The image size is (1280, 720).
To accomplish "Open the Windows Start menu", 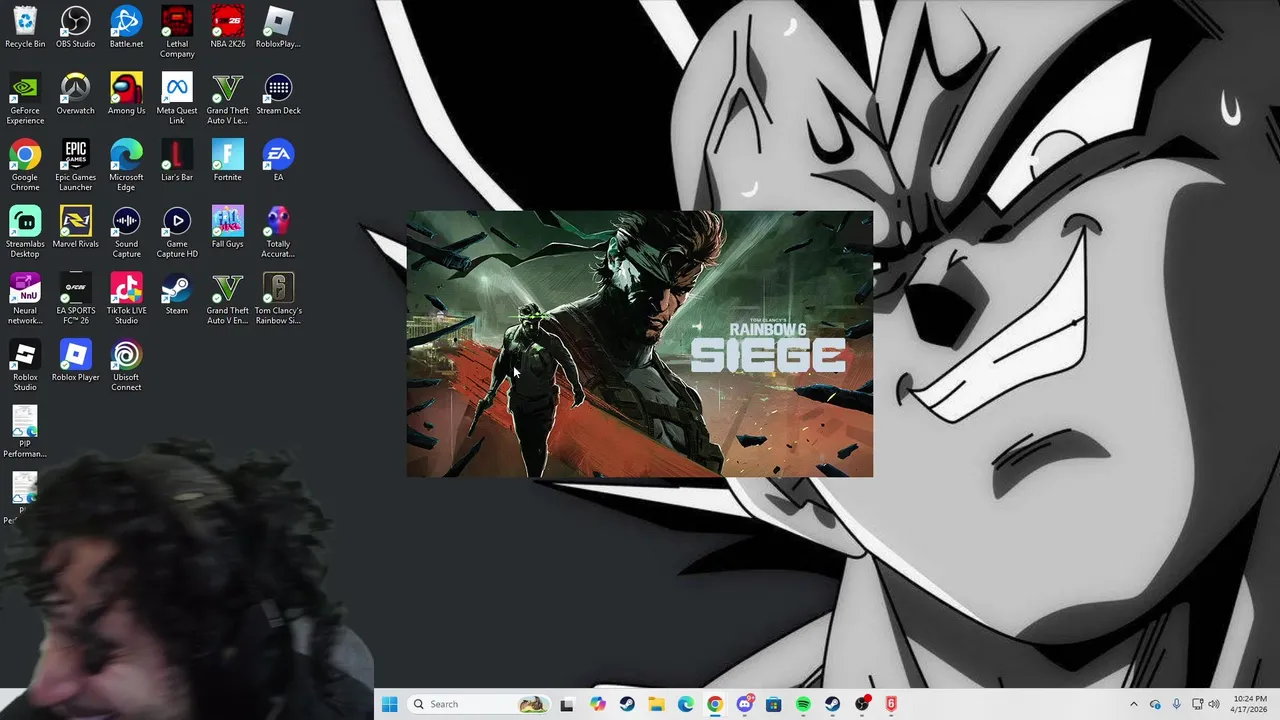I will (x=390, y=704).
